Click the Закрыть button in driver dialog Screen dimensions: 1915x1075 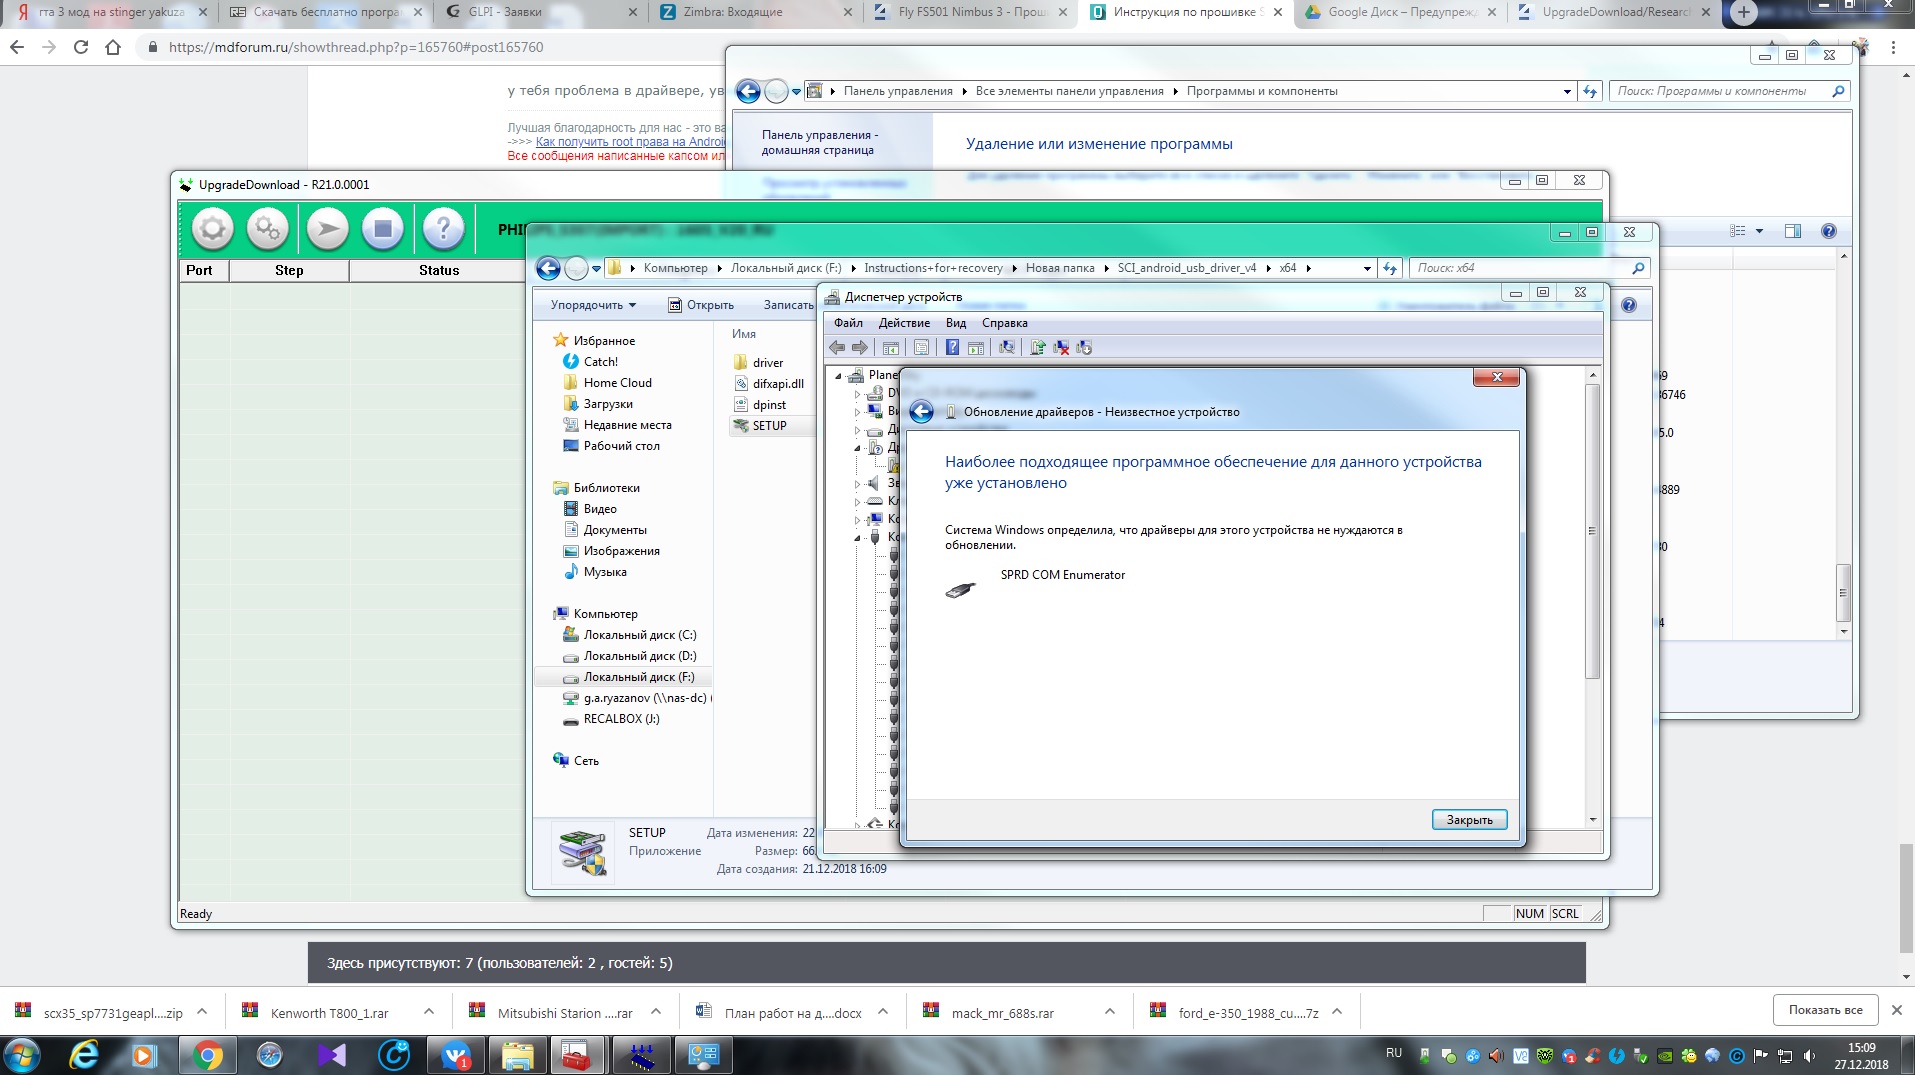1468,820
